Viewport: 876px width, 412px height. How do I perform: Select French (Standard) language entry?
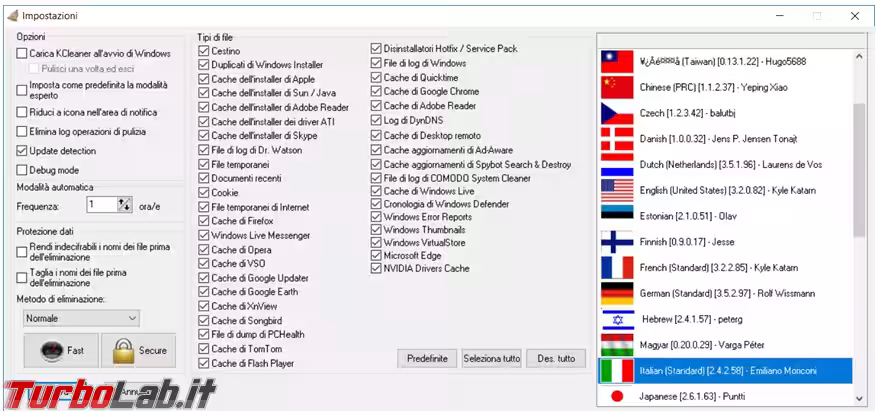pos(726,267)
